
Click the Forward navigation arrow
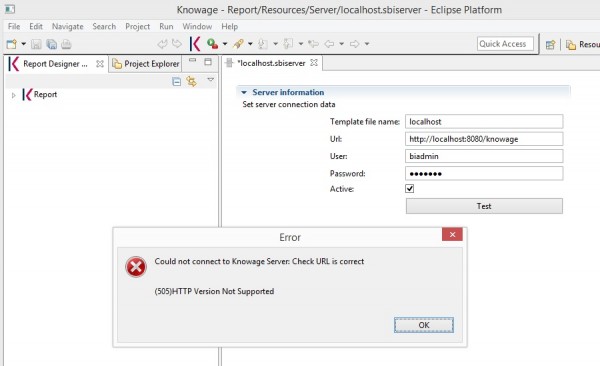pyautogui.click(x=354, y=44)
